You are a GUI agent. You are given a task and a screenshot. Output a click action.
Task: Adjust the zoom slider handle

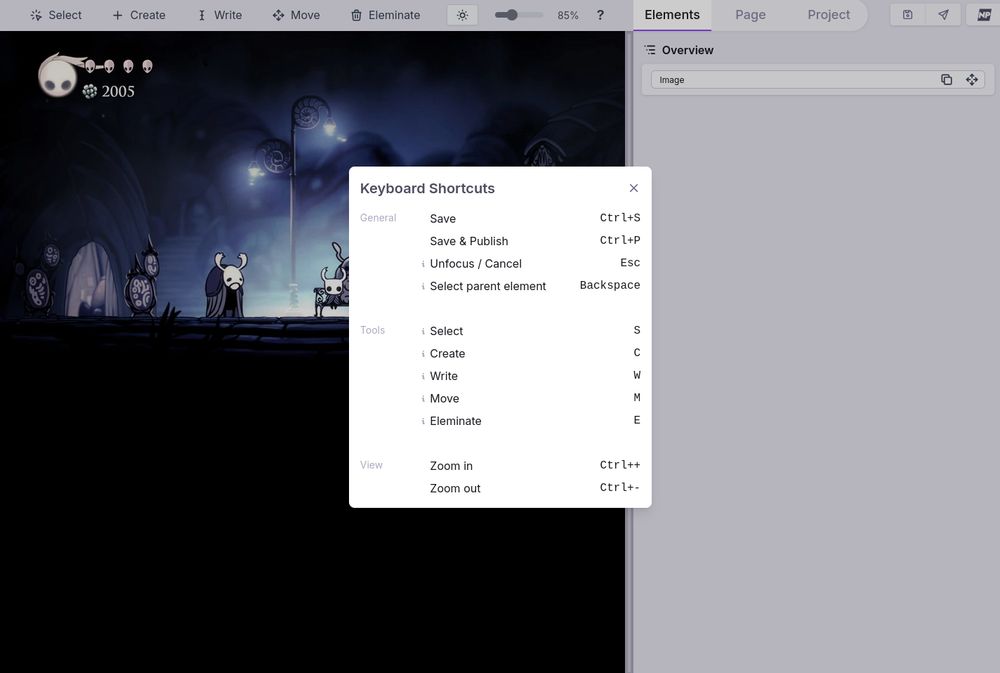coord(511,15)
